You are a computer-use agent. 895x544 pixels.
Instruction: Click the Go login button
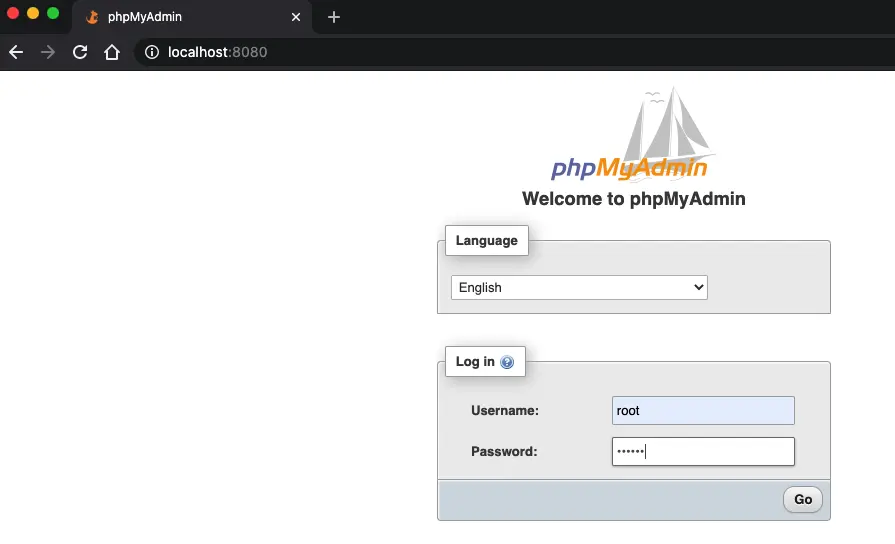click(803, 499)
